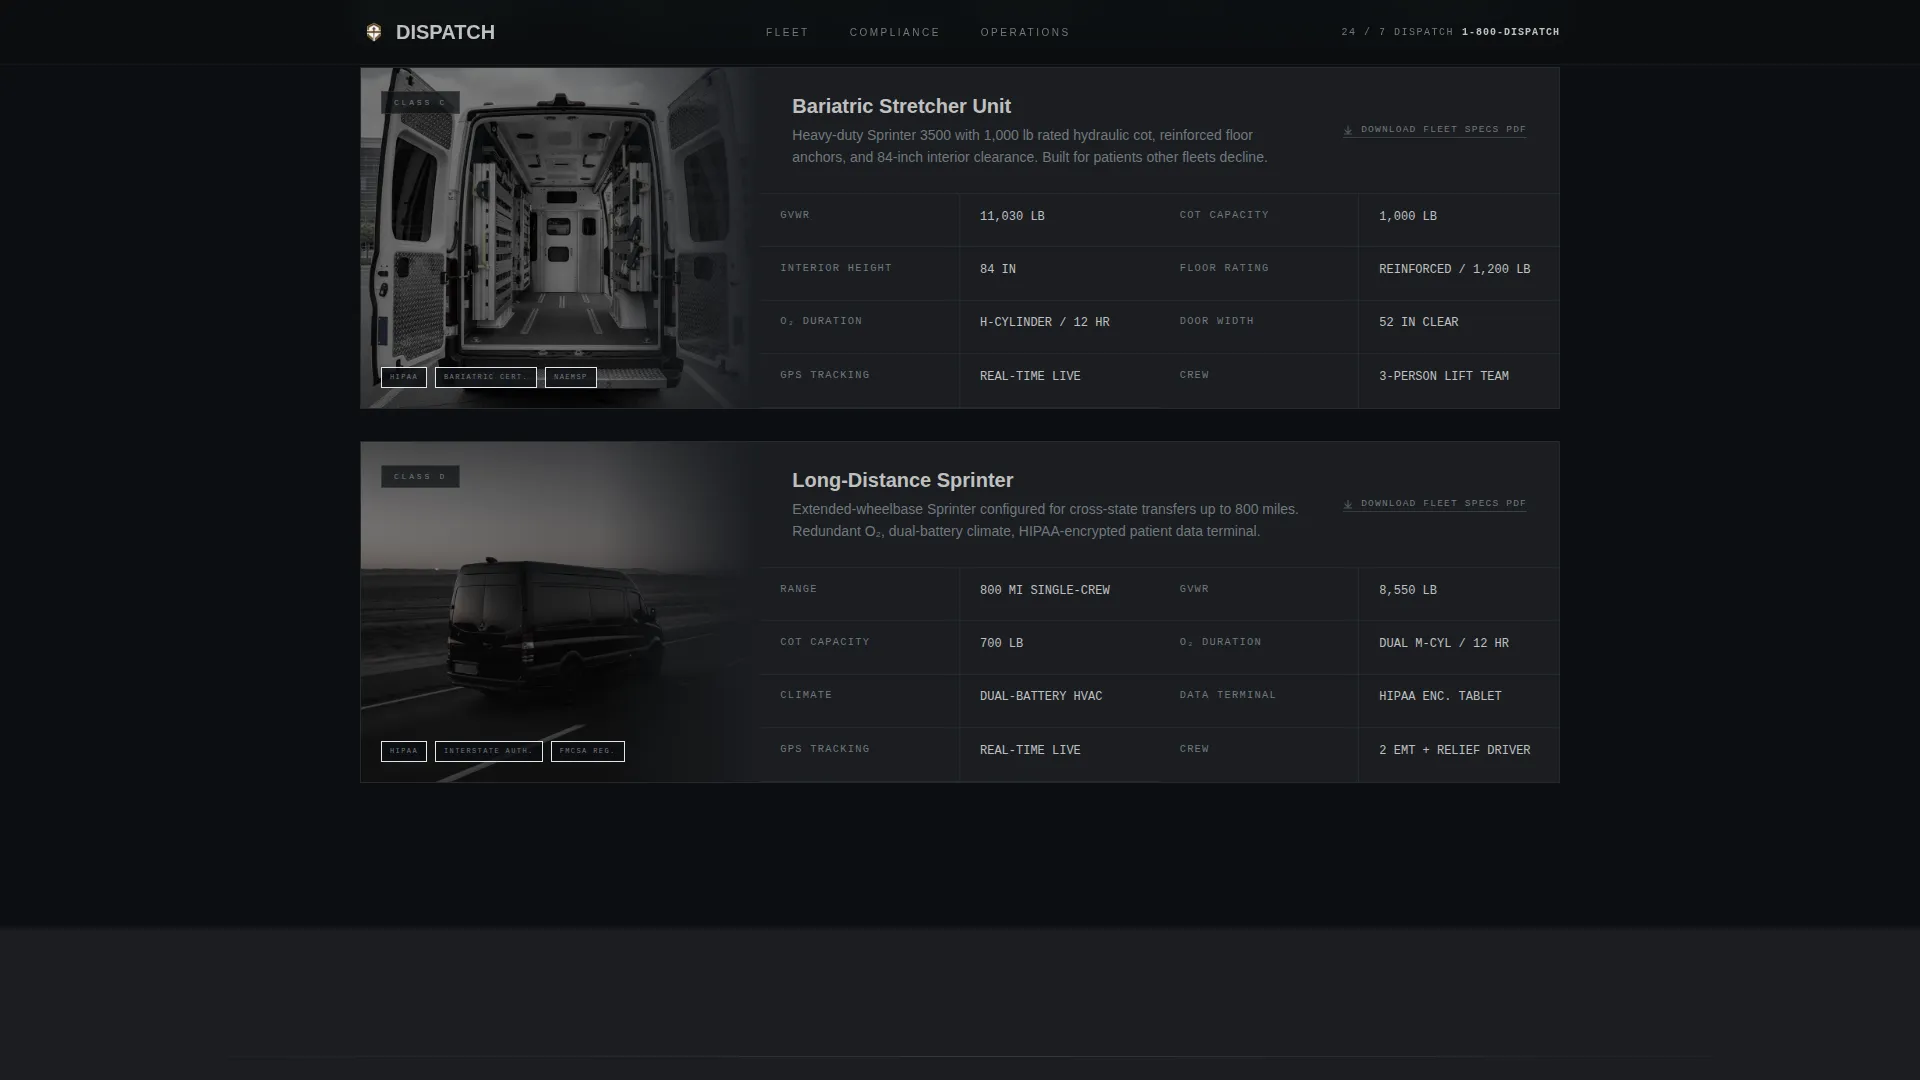
Task: Select the 3-PERSON LIFT TEAM value
Action: coord(1444,376)
